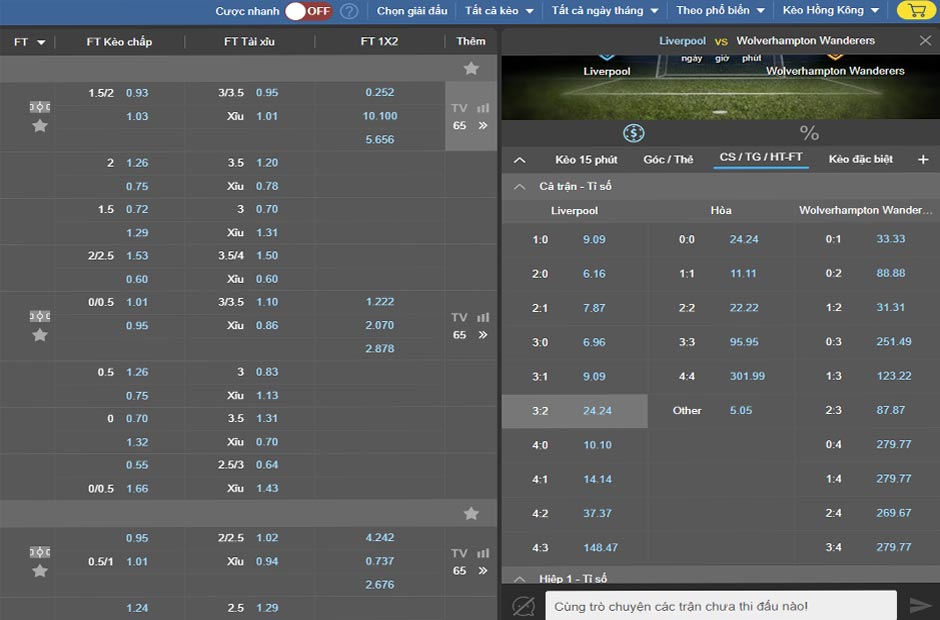Select the highlighted 3:2 score at 24.24
Viewport: 940px width, 620px height.
point(574,411)
